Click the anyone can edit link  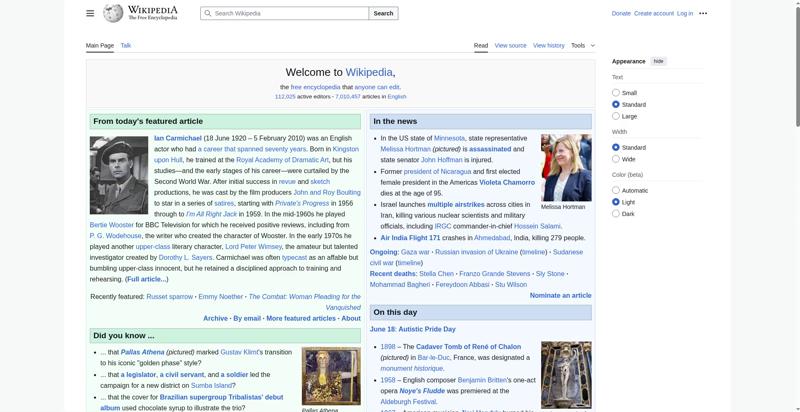click(x=377, y=87)
